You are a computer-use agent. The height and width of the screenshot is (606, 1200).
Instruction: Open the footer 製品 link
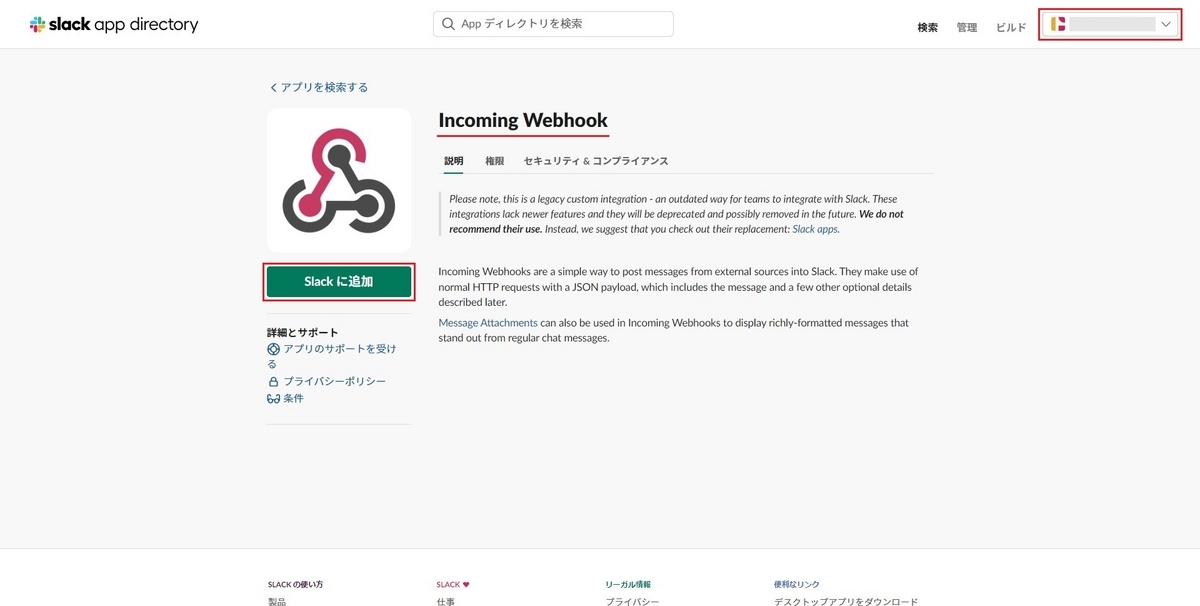tap(277, 601)
